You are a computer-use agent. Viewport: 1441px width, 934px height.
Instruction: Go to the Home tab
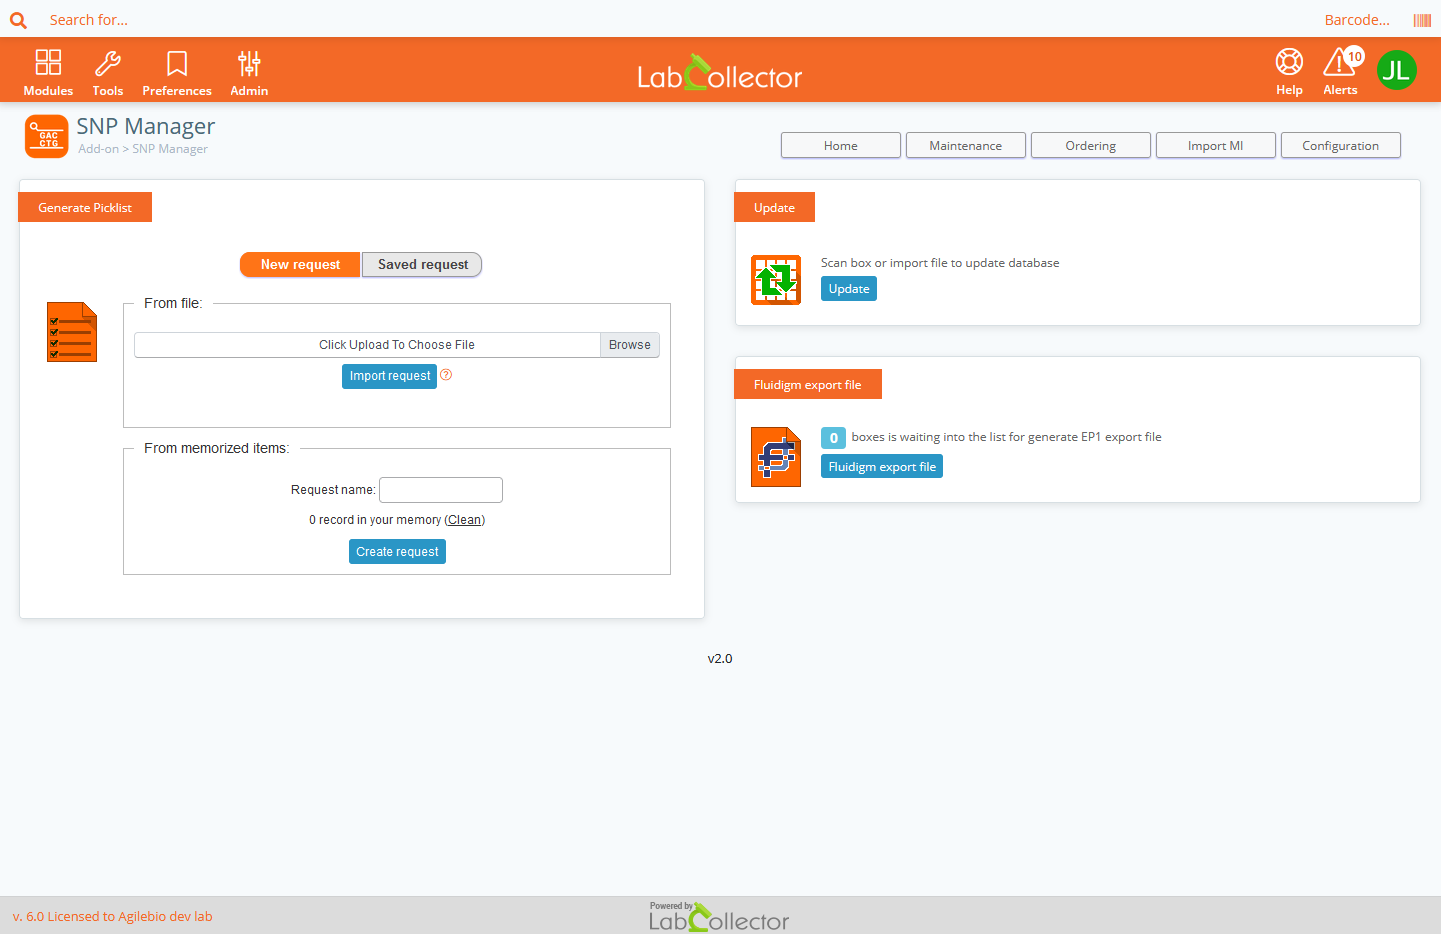[841, 145]
